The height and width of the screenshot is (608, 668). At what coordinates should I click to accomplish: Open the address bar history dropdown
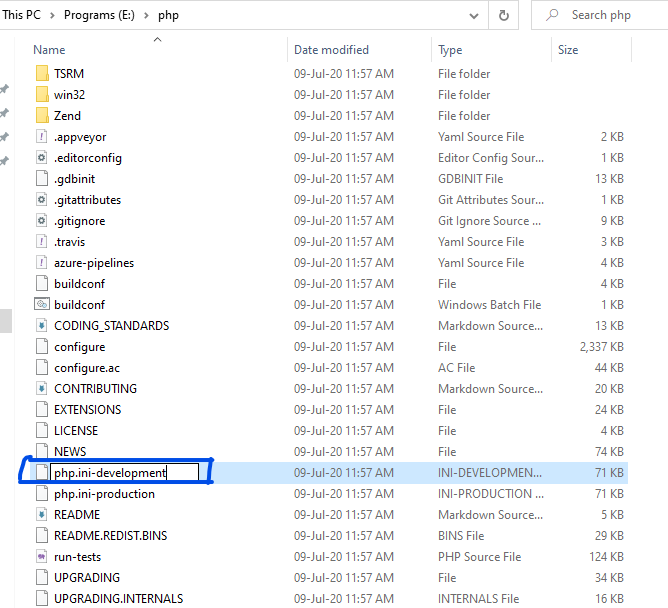pos(473,16)
